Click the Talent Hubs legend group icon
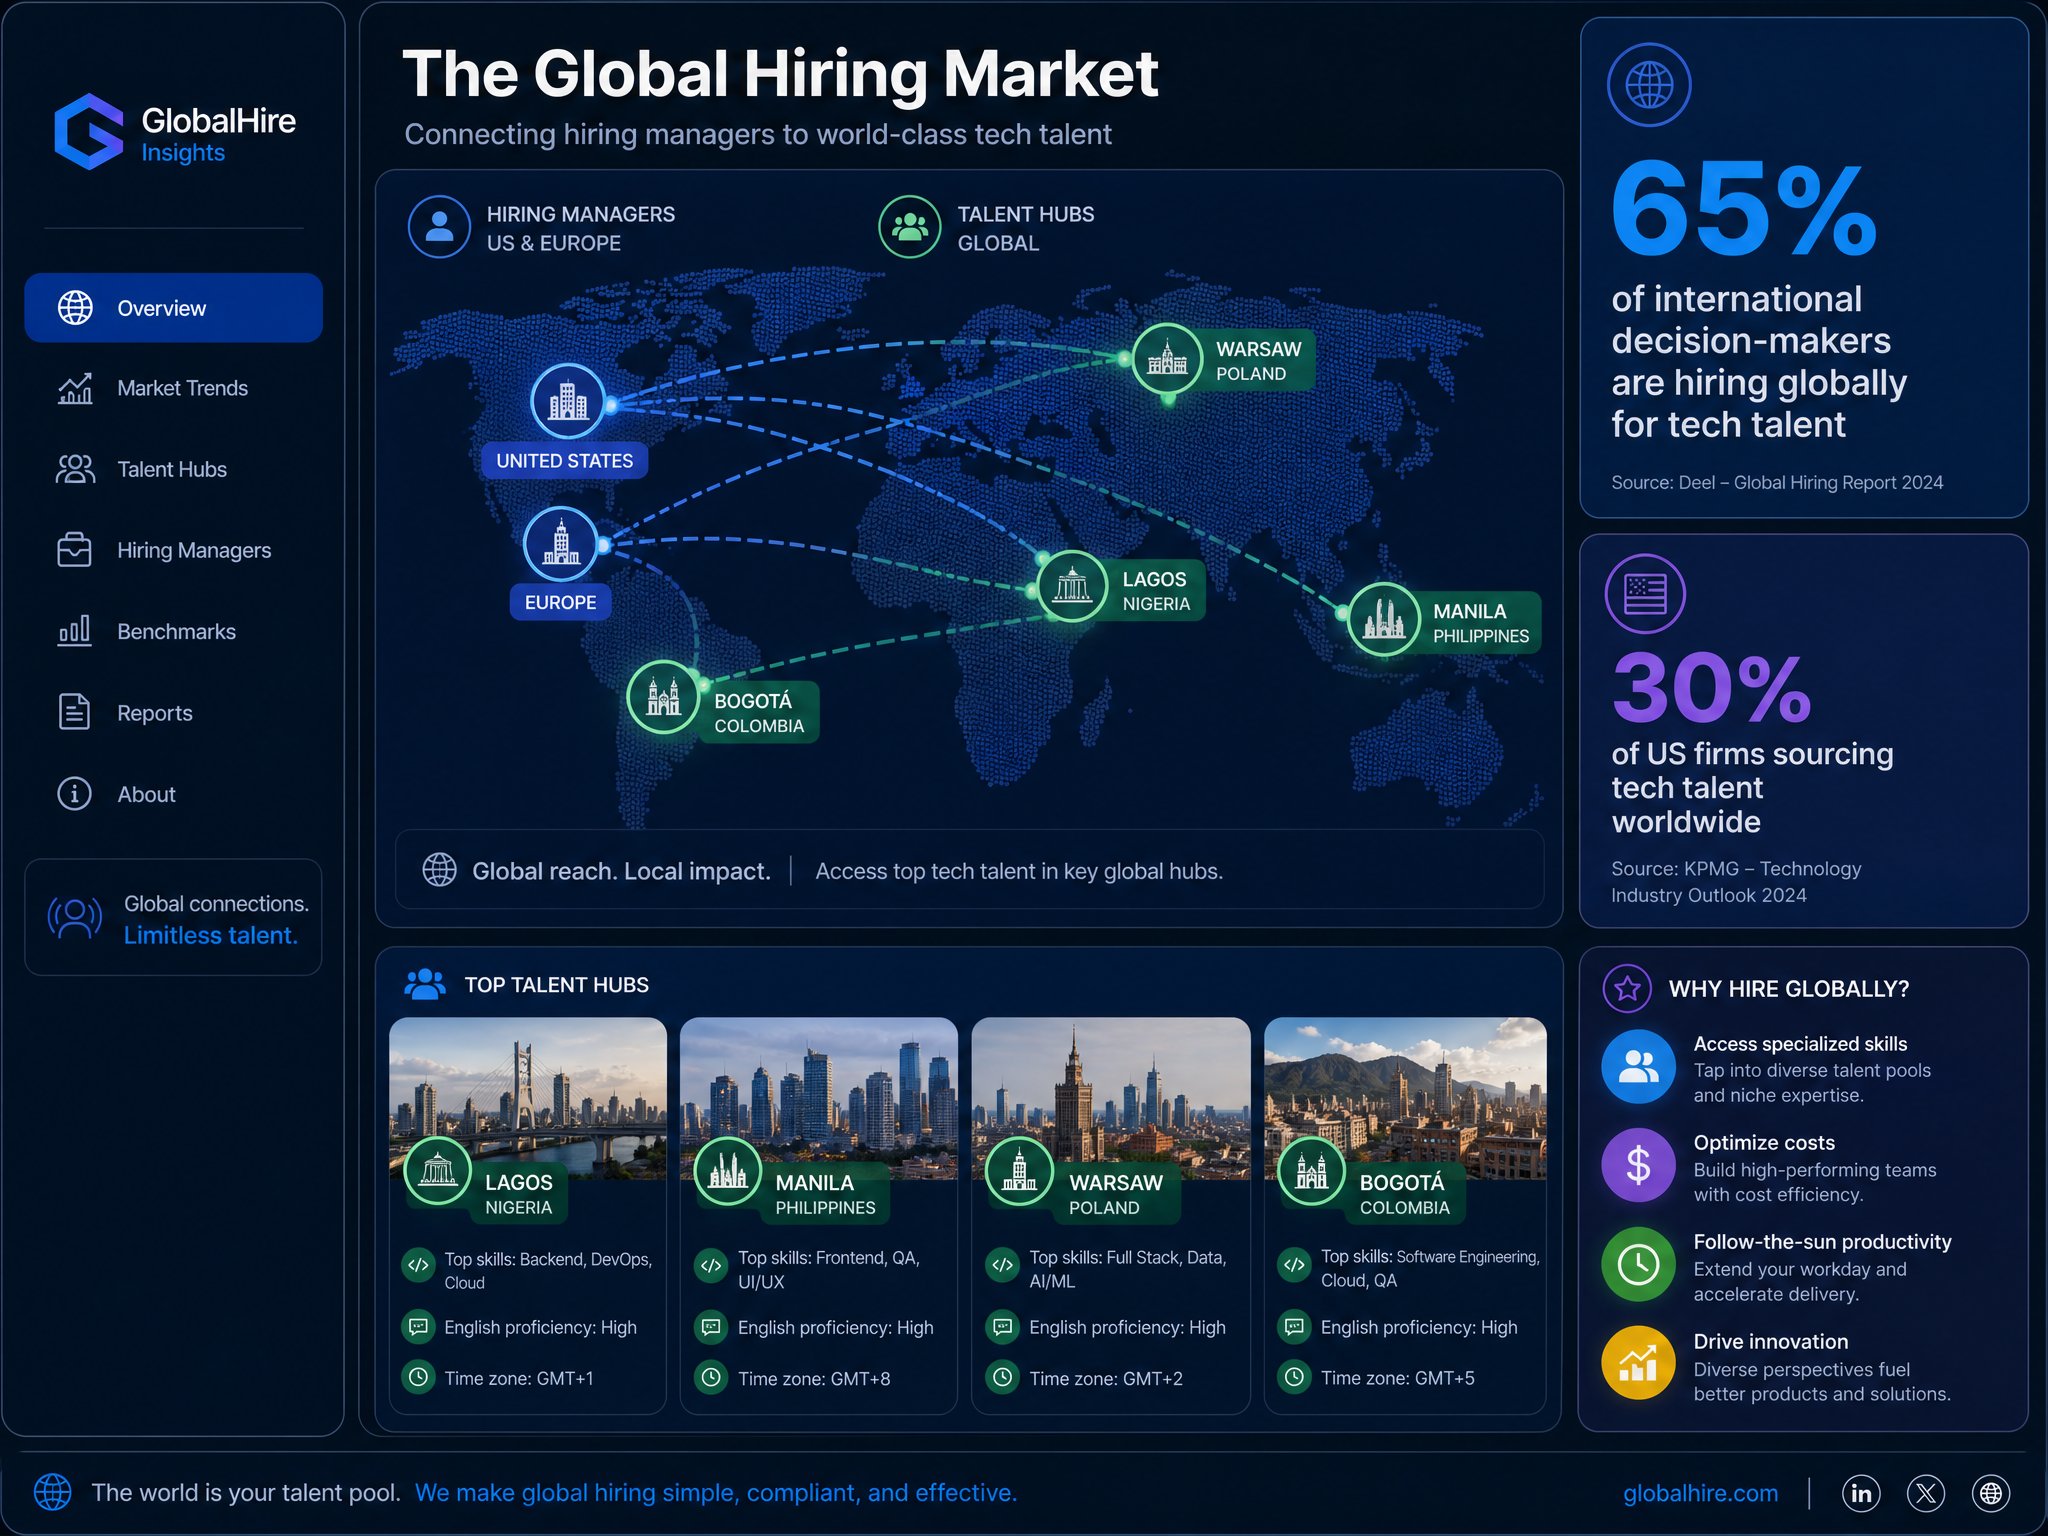The height and width of the screenshot is (1536, 2048). (909, 227)
